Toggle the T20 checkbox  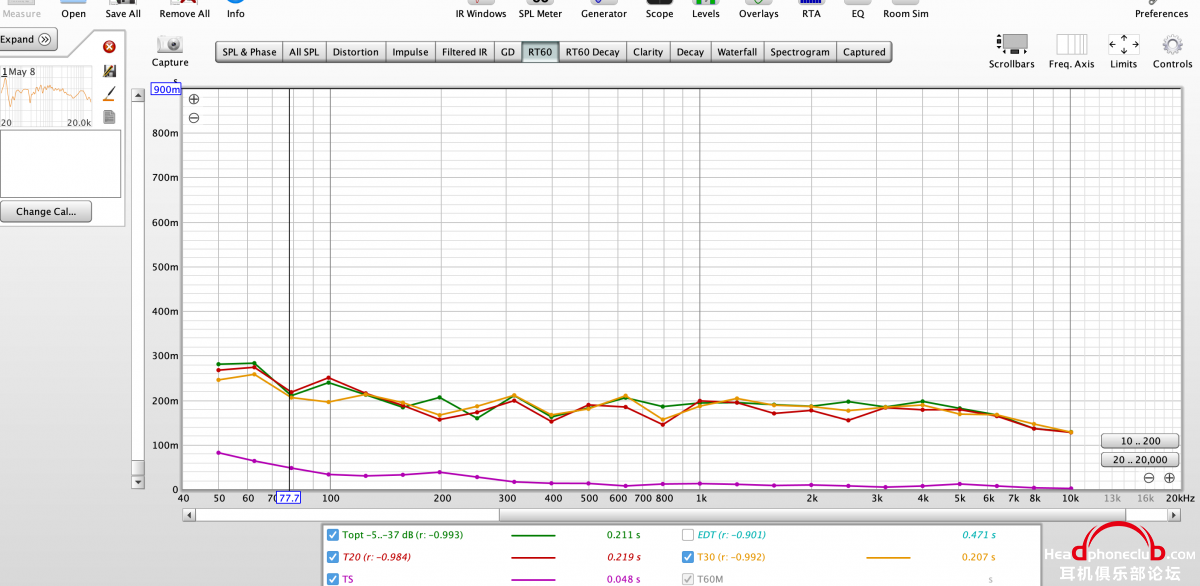click(333, 557)
